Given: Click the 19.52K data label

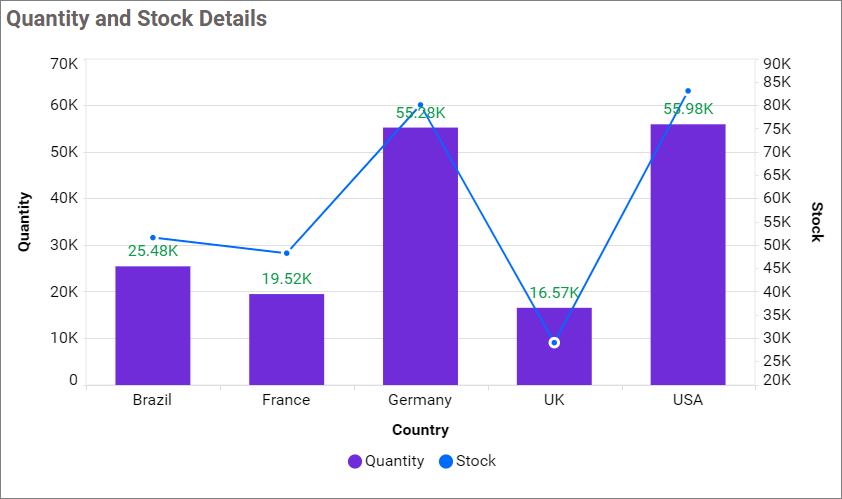Looking at the screenshot, I should click(x=287, y=279).
